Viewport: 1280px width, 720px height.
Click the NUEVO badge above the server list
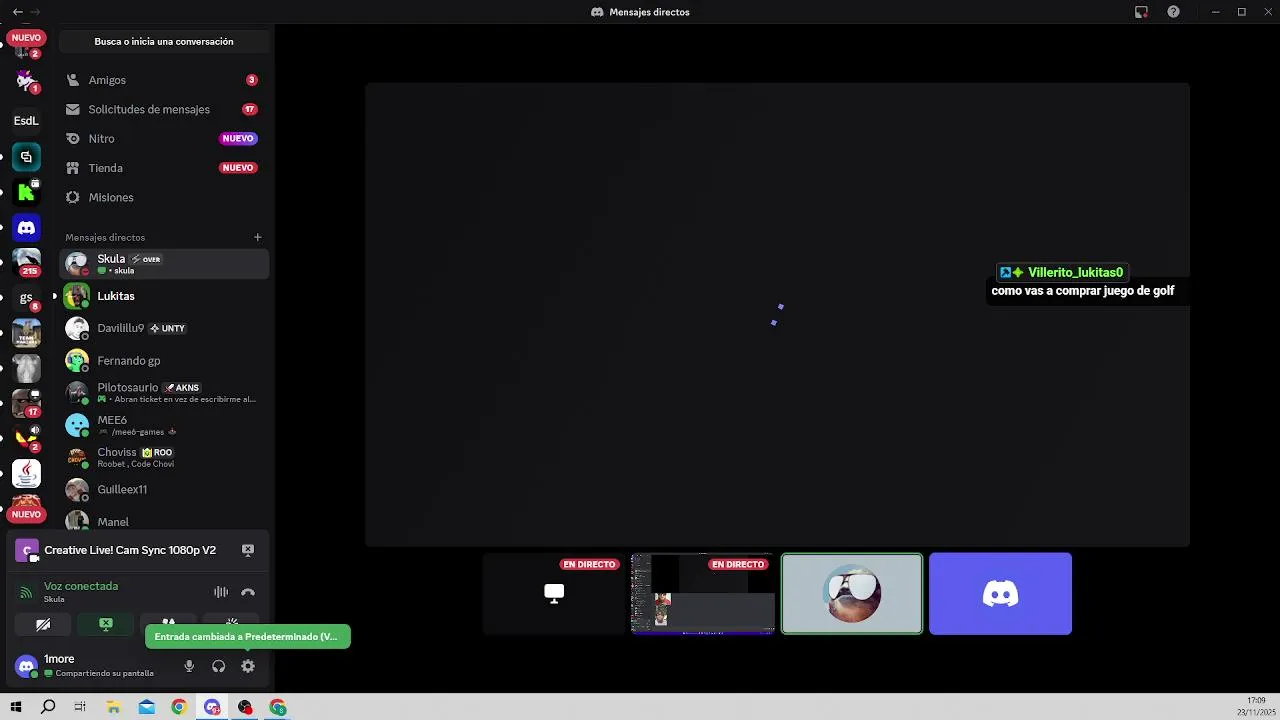(26, 38)
